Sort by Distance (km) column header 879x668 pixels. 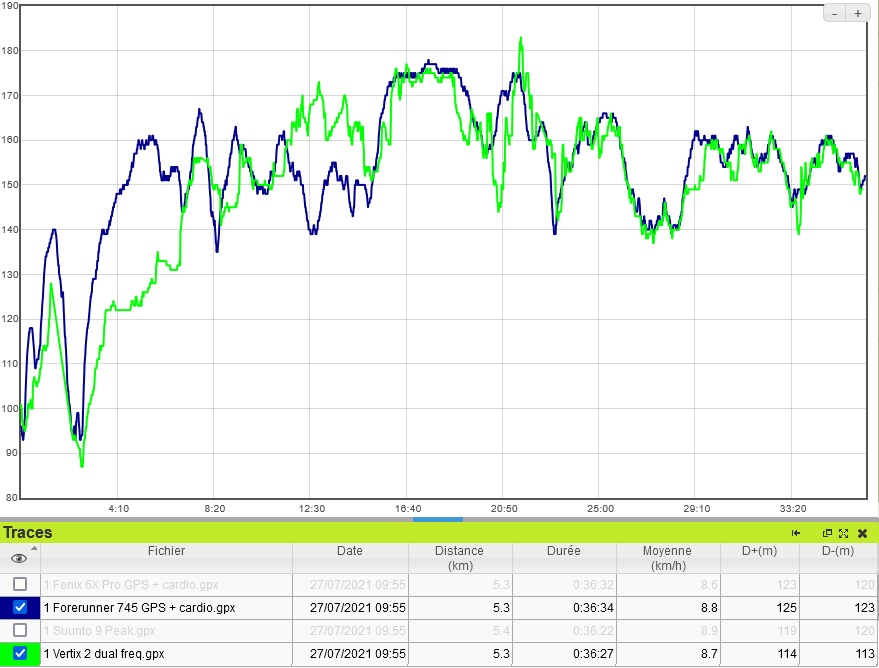coord(459,557)
